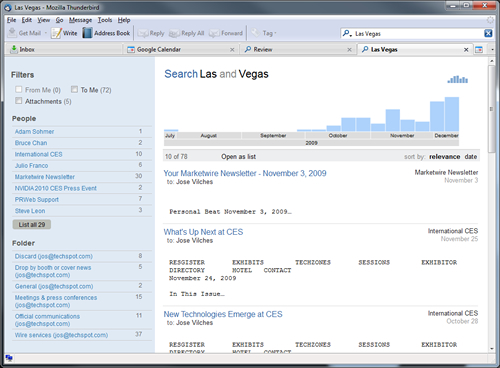Screen dimensions: 500x368
Task: Open New Technologies Emerge at CES message
Action: [x=223, y=314]
